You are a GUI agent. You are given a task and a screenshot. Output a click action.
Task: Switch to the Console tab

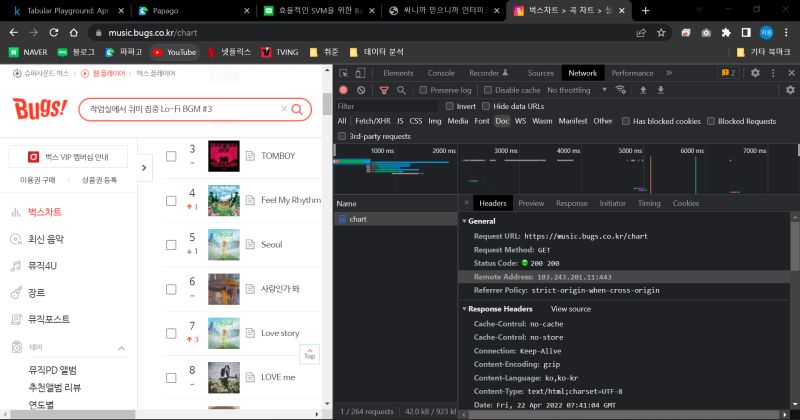[441, 73]
